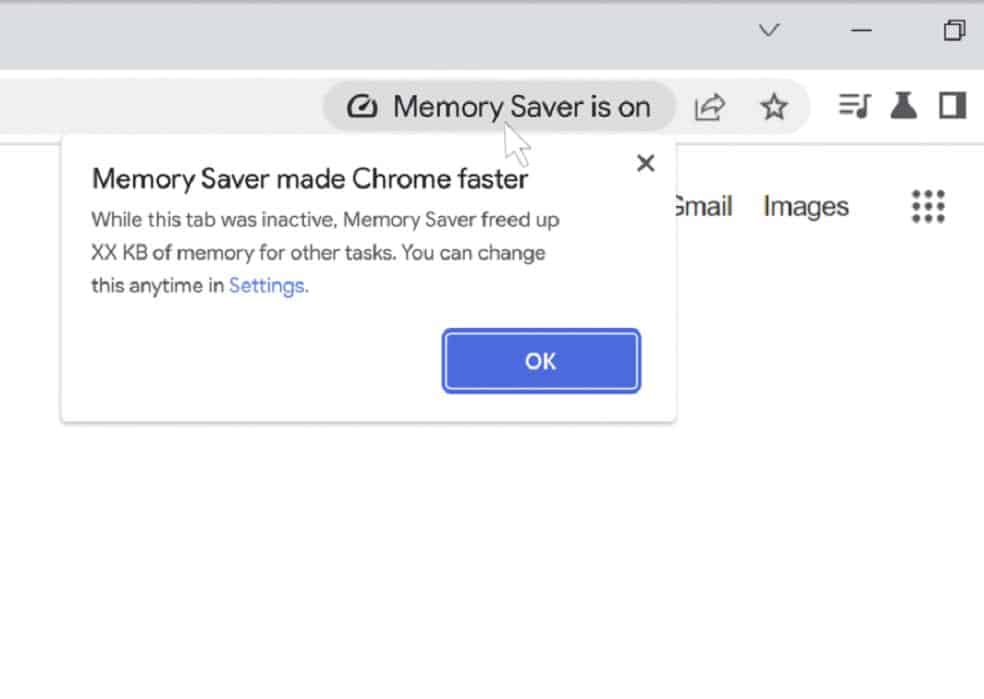Open the Google apps grid launcher
This screenshot has height=699, width=984.
[928, 206]
